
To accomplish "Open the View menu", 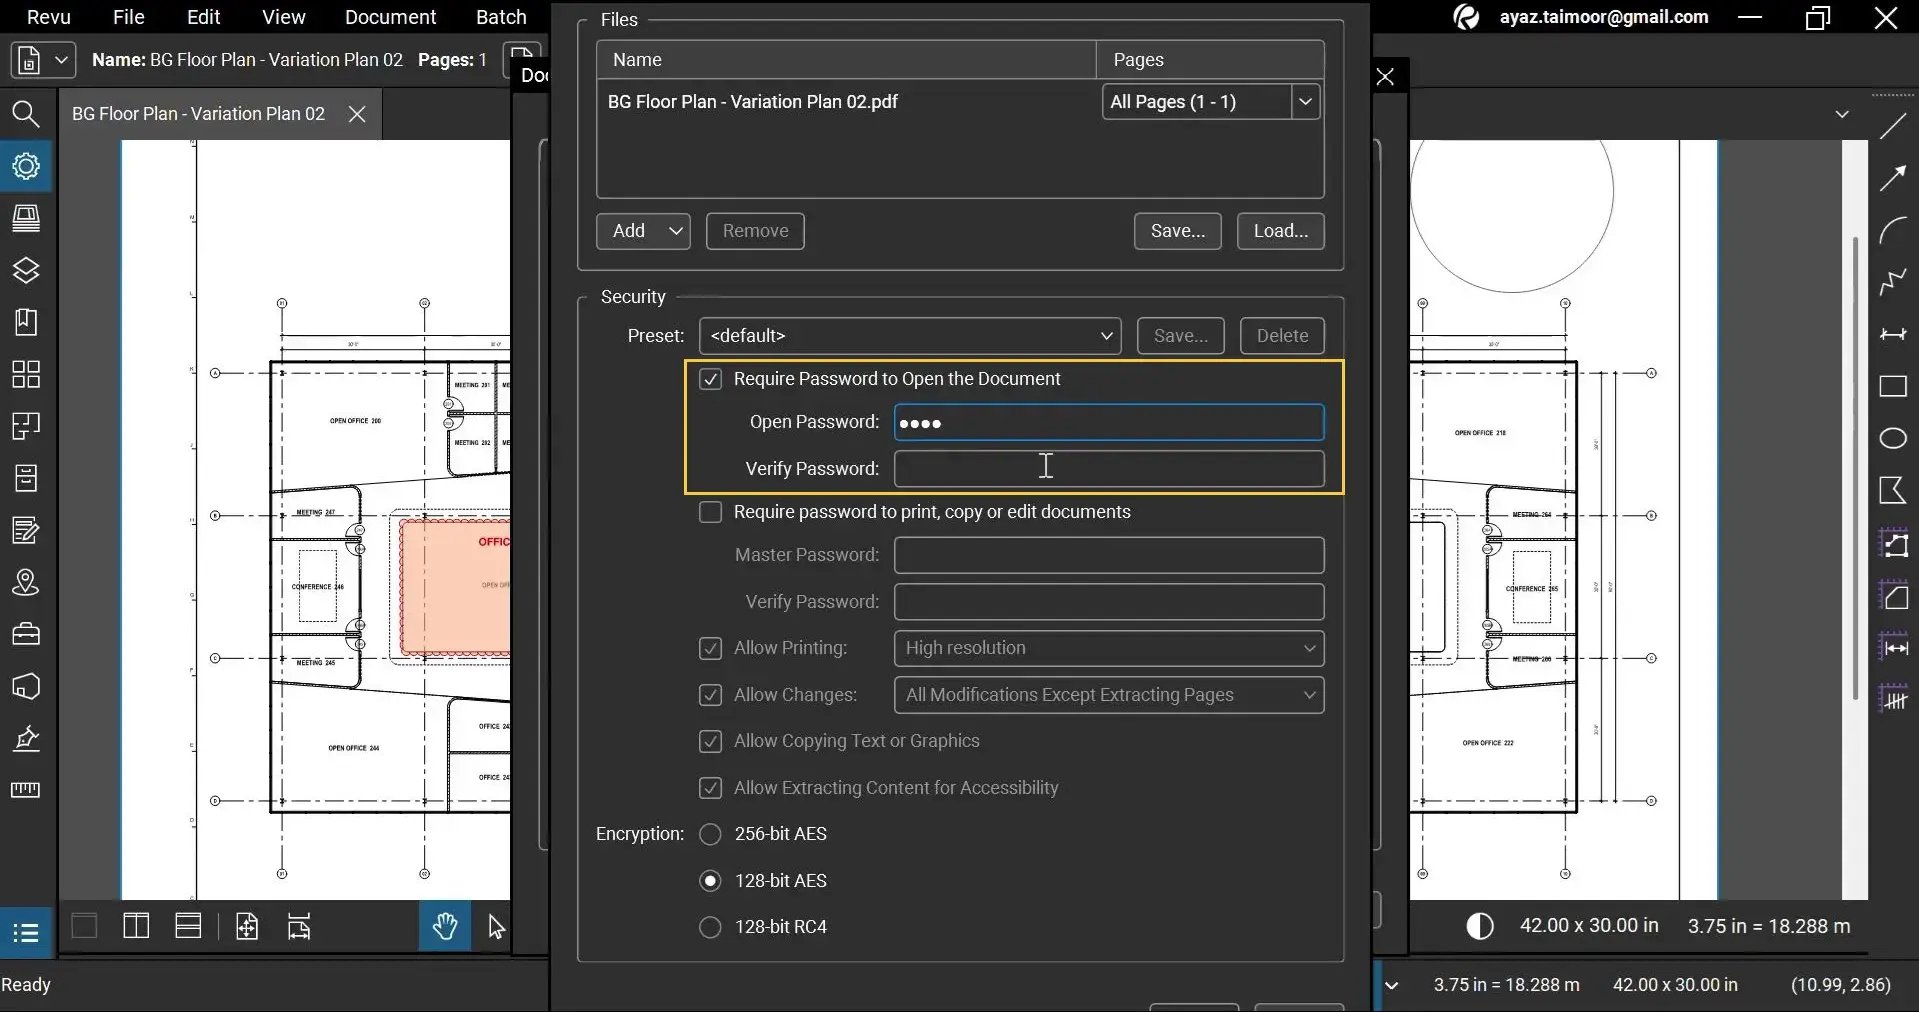I will click(x=284, y=17).
